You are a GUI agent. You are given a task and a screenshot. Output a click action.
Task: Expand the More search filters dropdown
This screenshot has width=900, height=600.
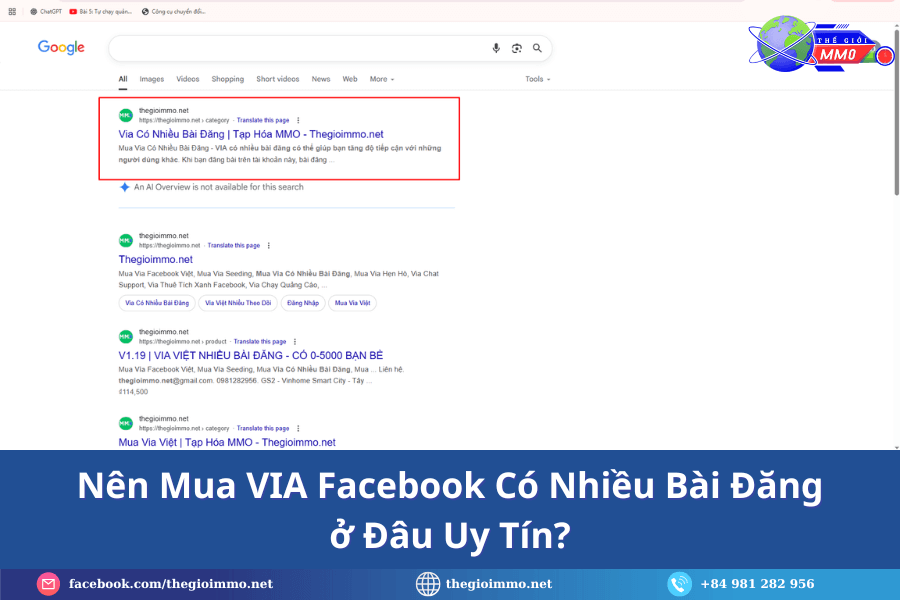tap(381, 79)
